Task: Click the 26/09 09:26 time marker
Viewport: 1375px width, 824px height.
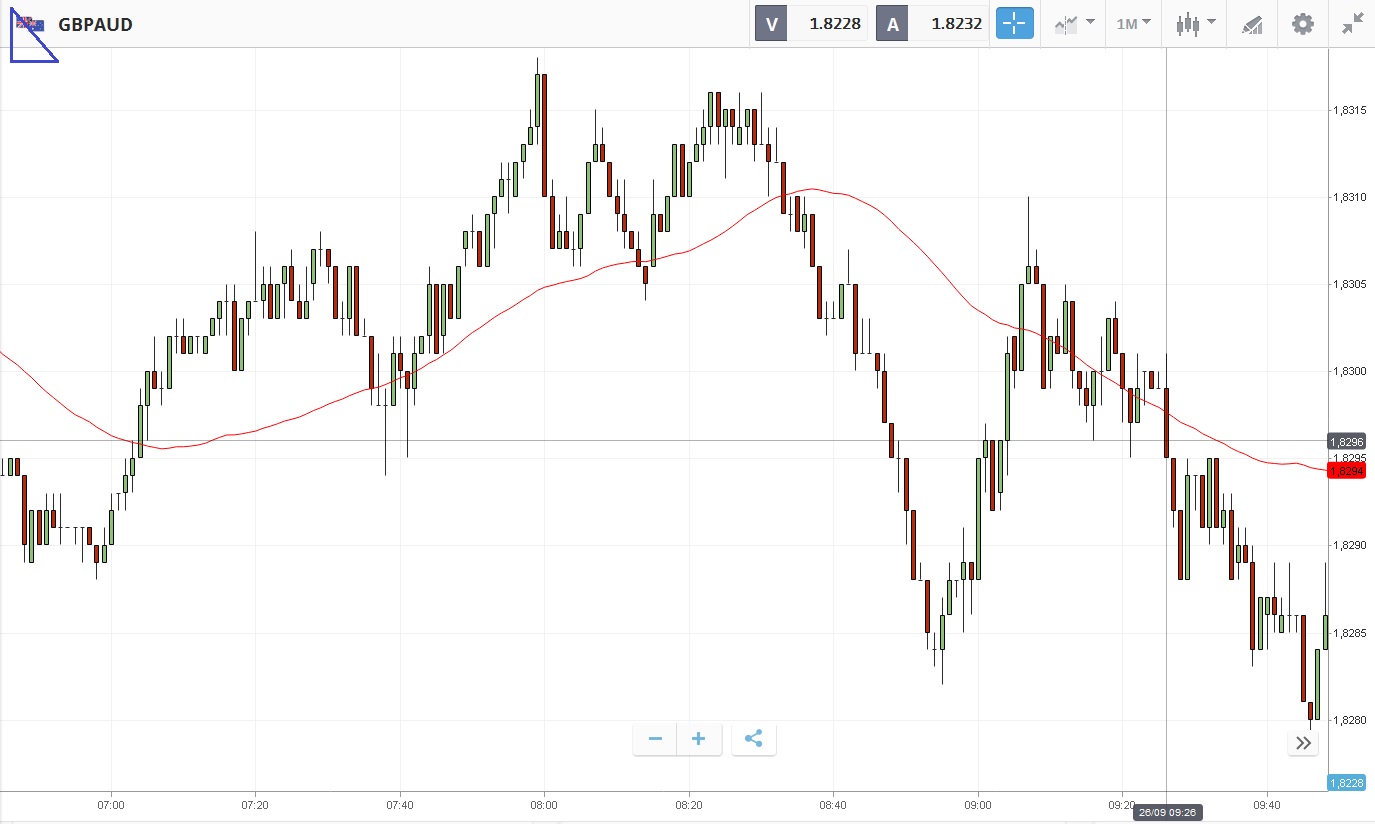Action: tap(1166, 813)
